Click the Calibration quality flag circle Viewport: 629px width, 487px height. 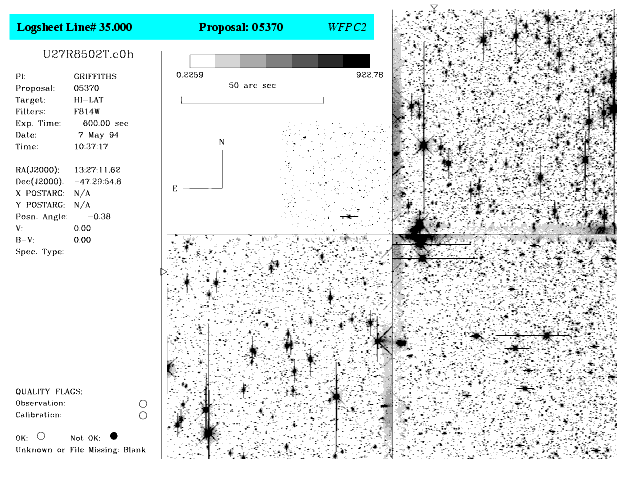(x=143, y=415)
